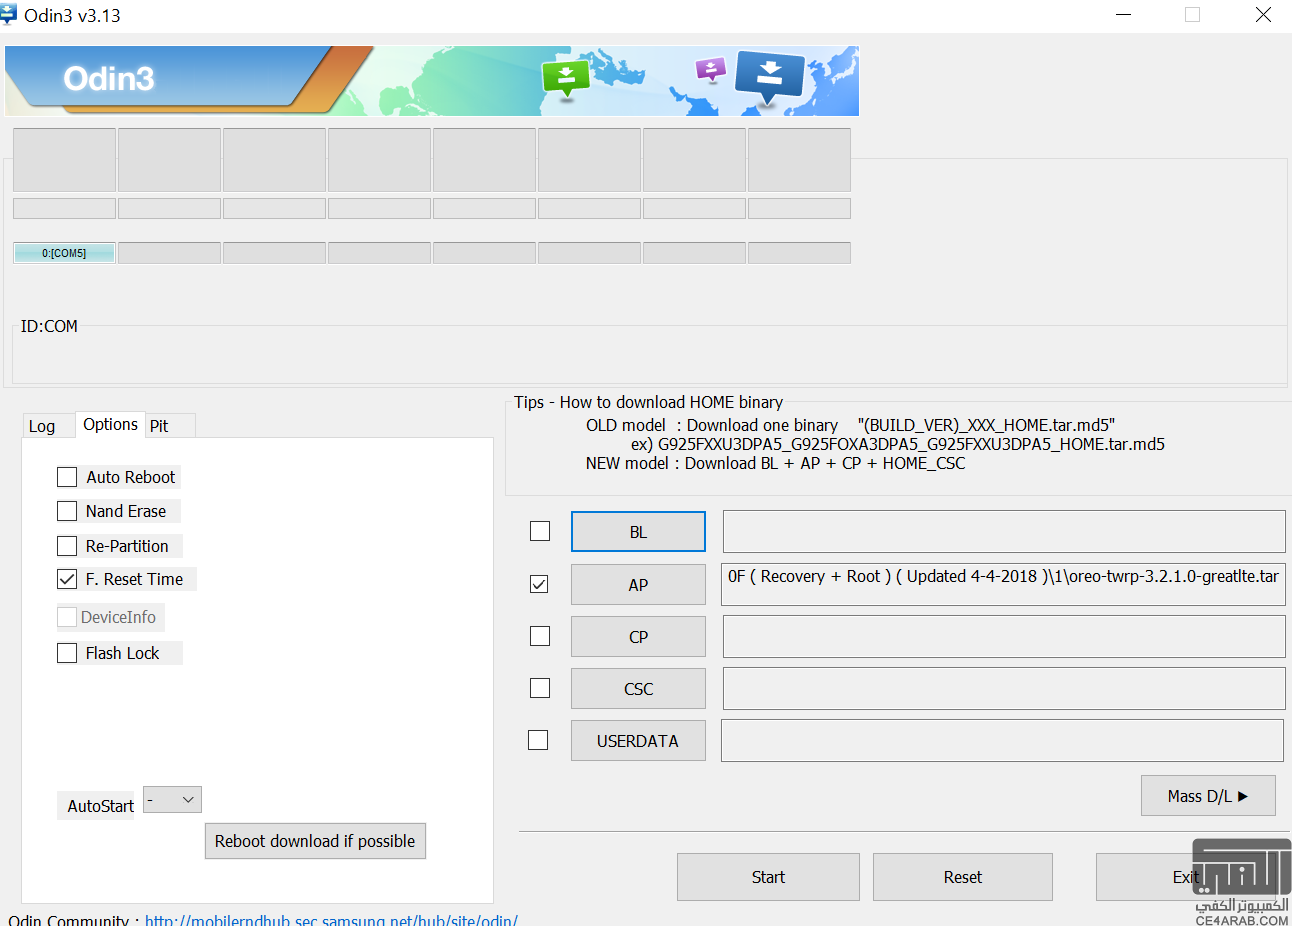Enable the Nand Erase checkbox

[67, 511]
